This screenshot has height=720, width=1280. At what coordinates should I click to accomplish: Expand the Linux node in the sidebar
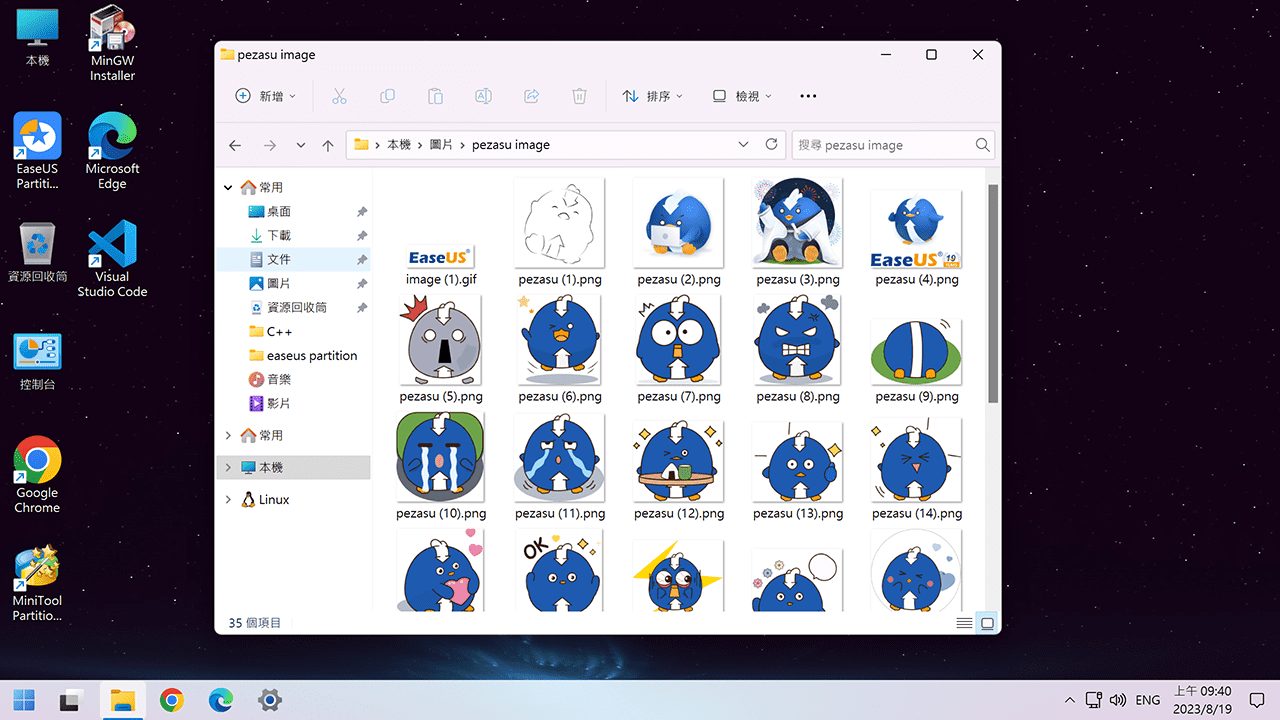pos(228,499)
